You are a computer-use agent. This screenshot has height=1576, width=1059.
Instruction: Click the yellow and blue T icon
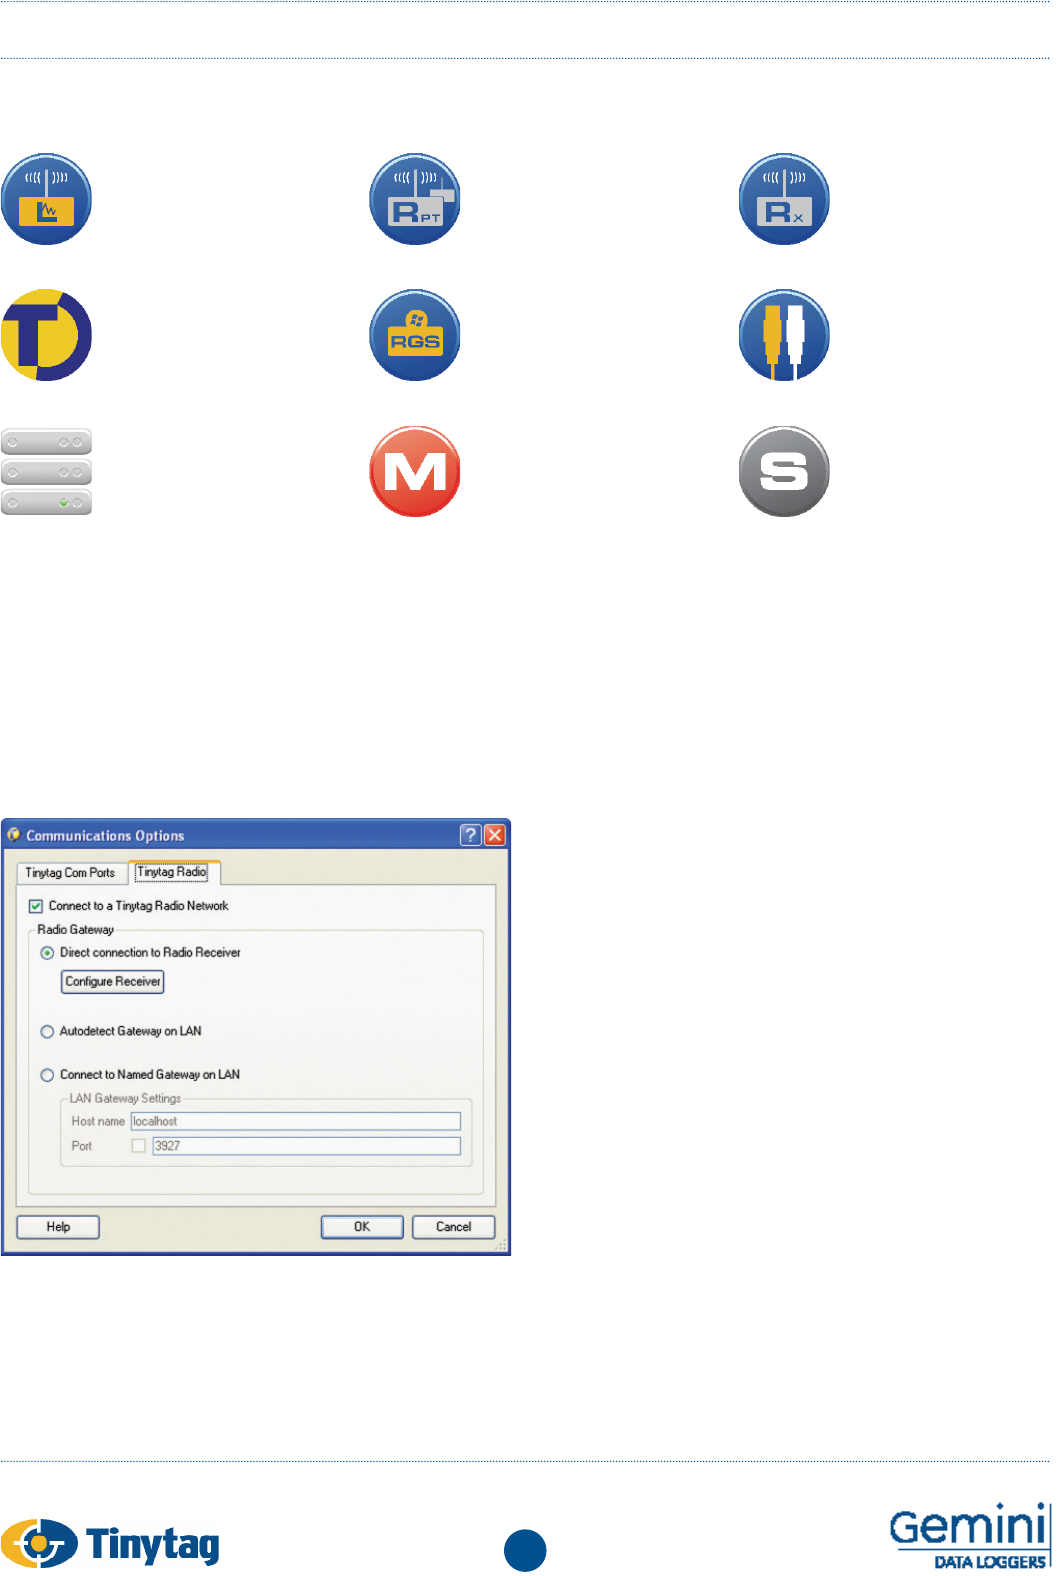[46, 335]
